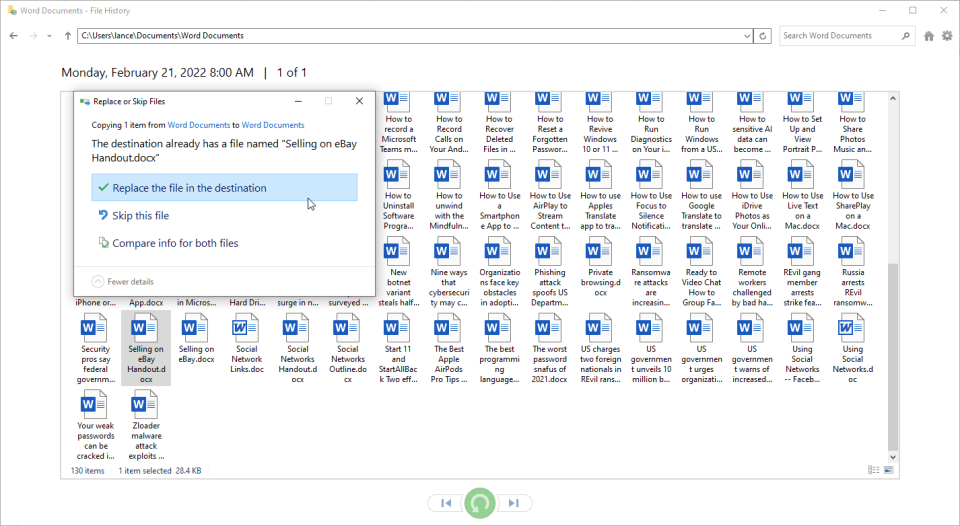
Task: Select How to Run Diagnostics on Your file
Action: tap(651, 122)
